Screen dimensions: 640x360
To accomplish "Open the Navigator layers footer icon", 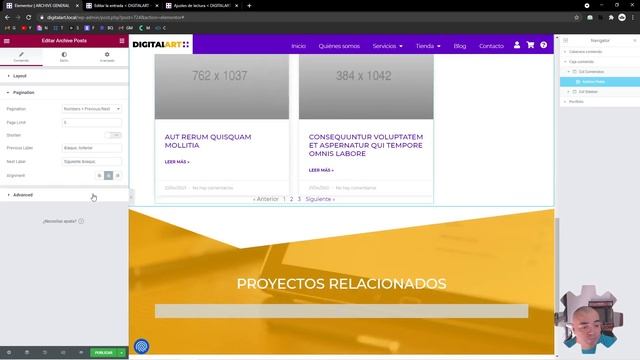I will [x=27, y=352].
